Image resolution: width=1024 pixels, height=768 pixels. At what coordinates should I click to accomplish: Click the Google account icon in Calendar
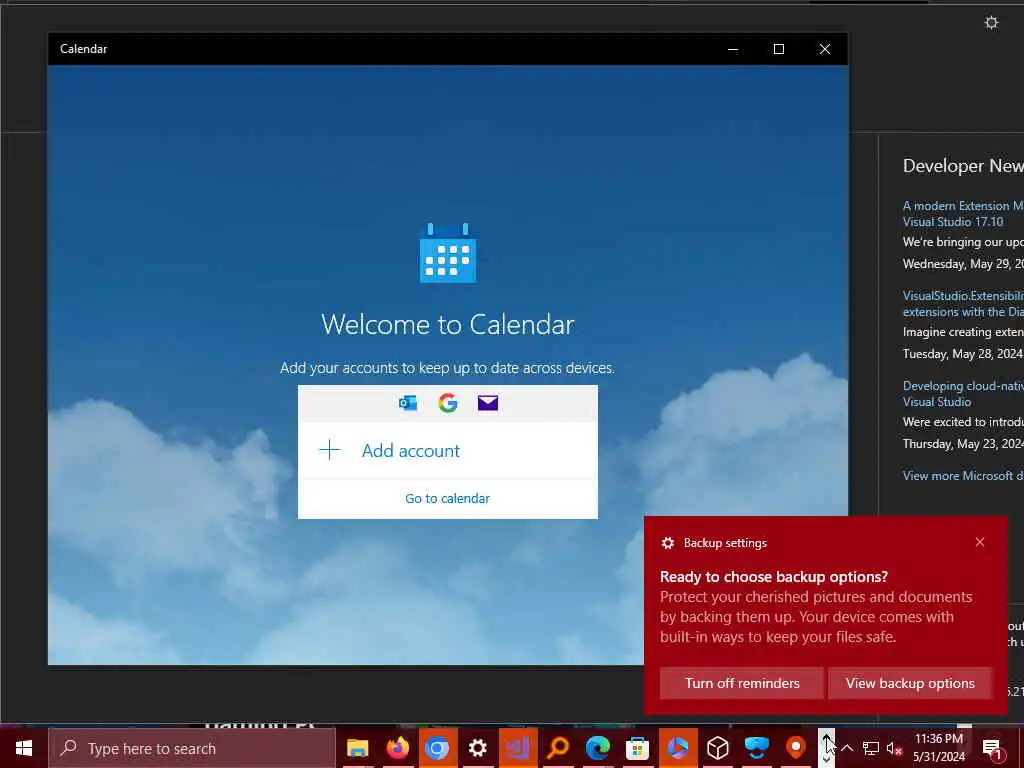448,403
